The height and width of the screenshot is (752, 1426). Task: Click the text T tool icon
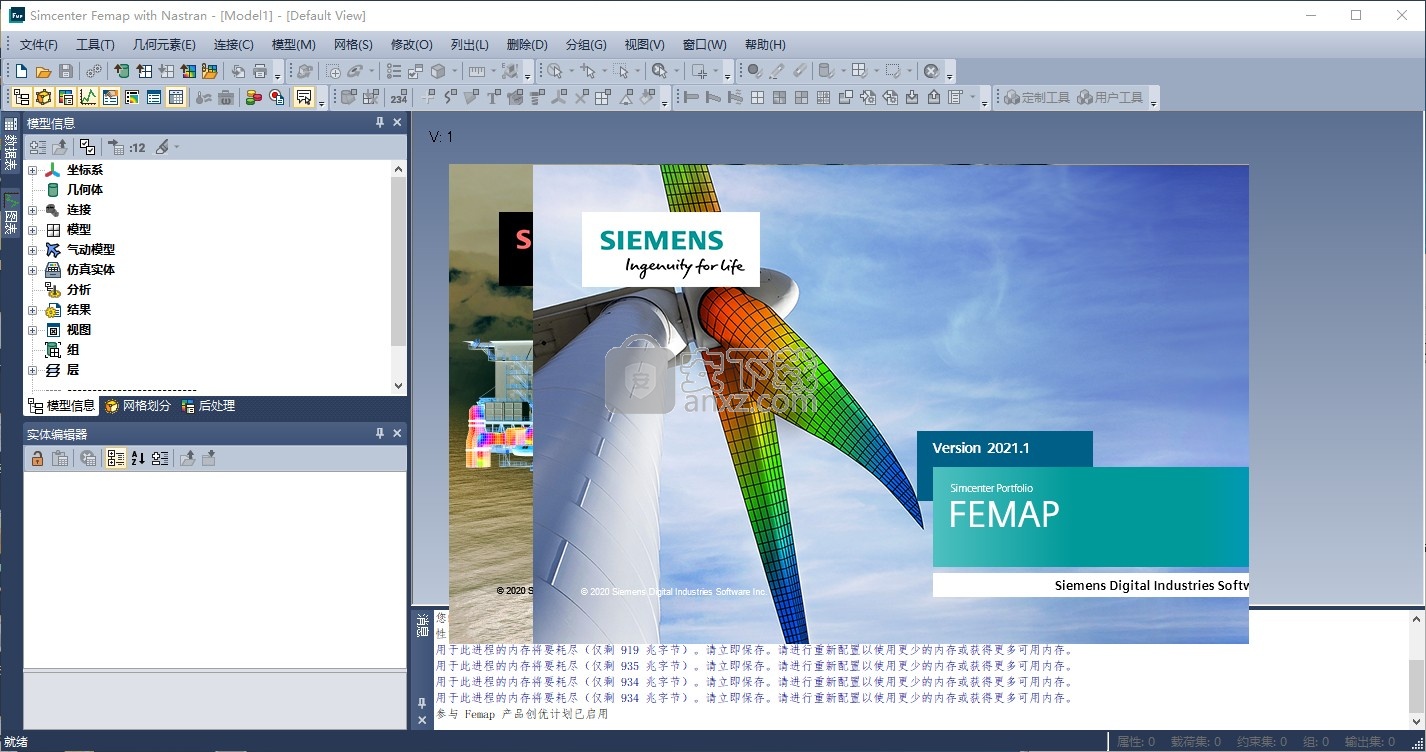click(x=493, y=97)
